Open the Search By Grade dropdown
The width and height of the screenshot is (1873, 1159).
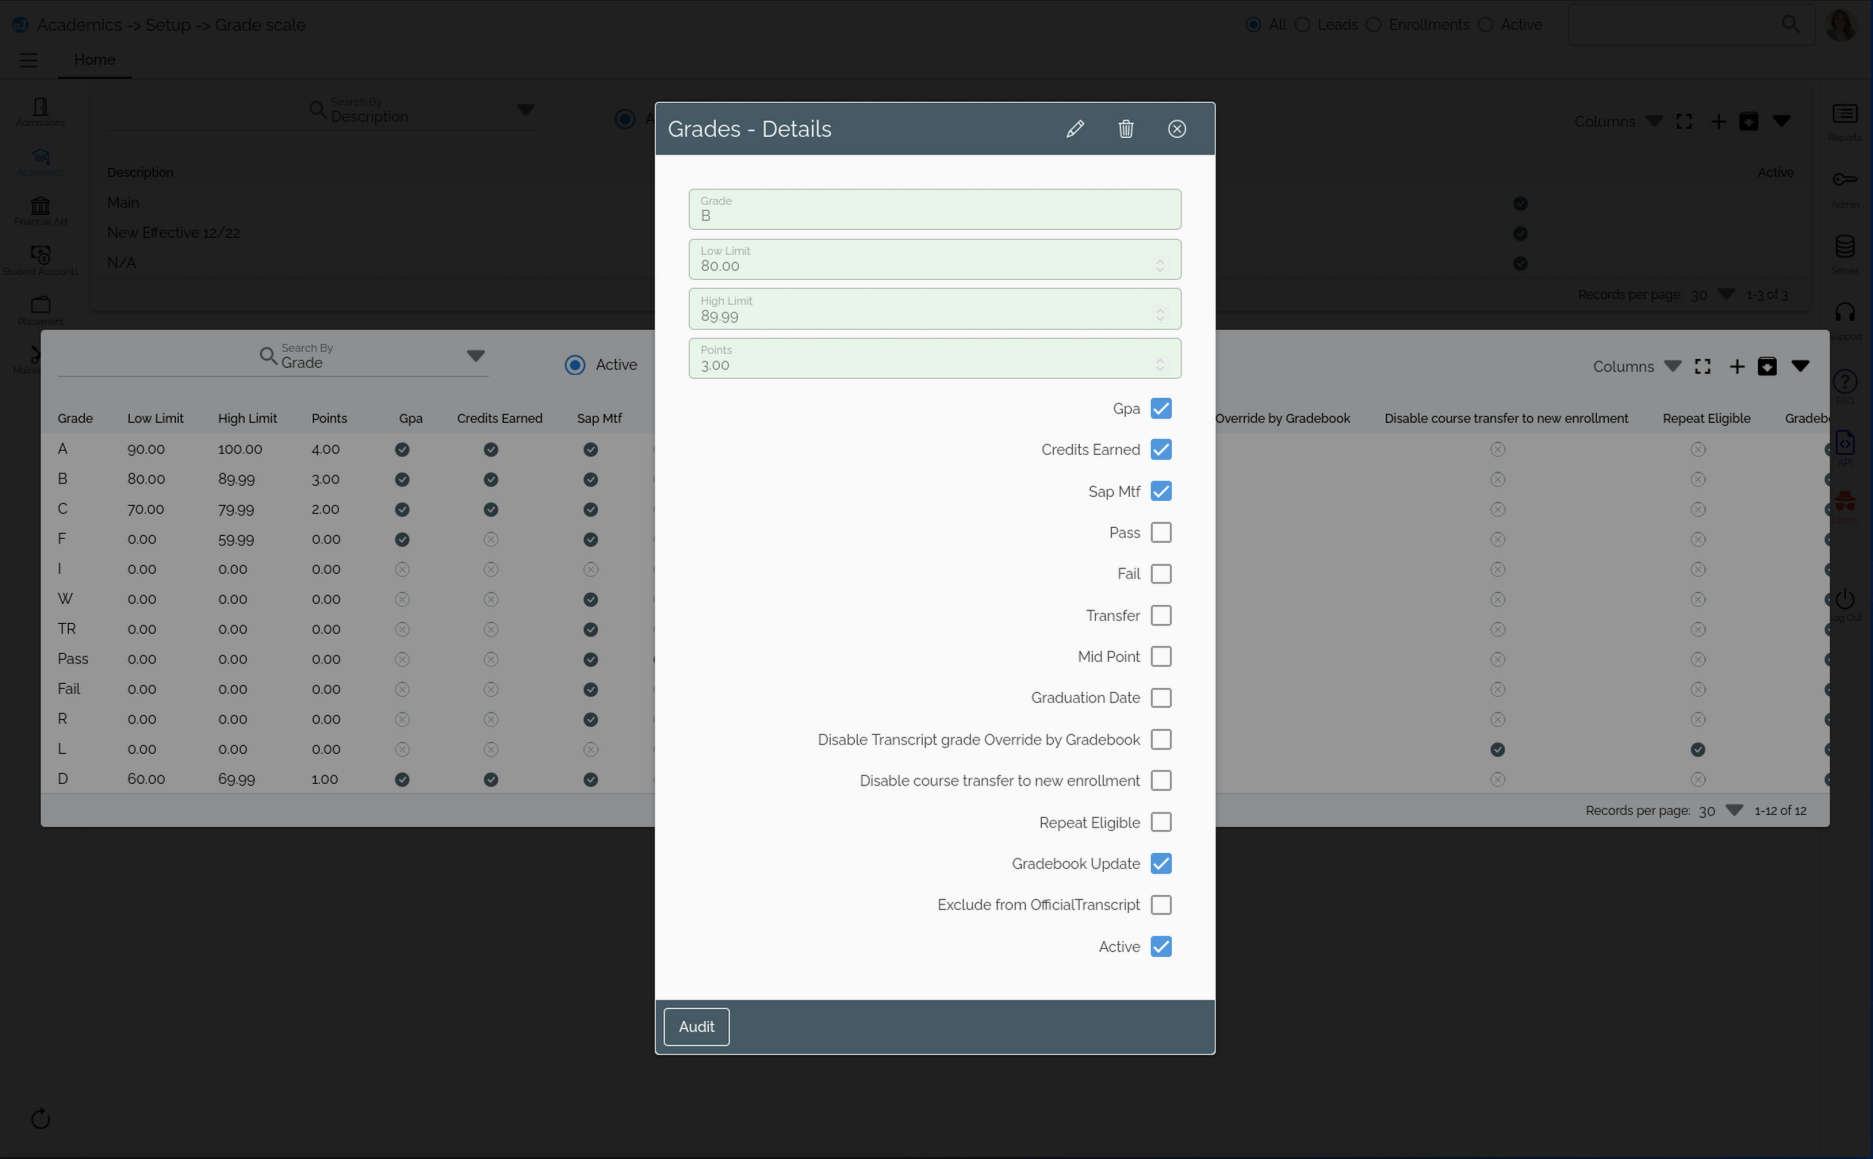tap(477, 356)
